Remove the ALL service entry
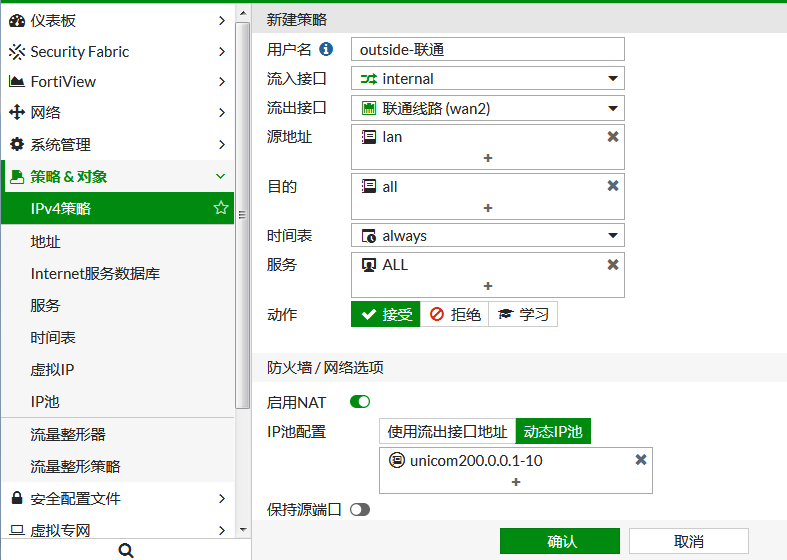The height and width of the screenshot is (560, 787). click(613, 264)
